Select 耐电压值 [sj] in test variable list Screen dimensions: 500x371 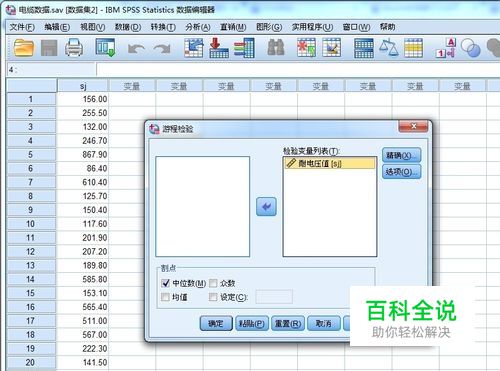[x=330, y=163]
